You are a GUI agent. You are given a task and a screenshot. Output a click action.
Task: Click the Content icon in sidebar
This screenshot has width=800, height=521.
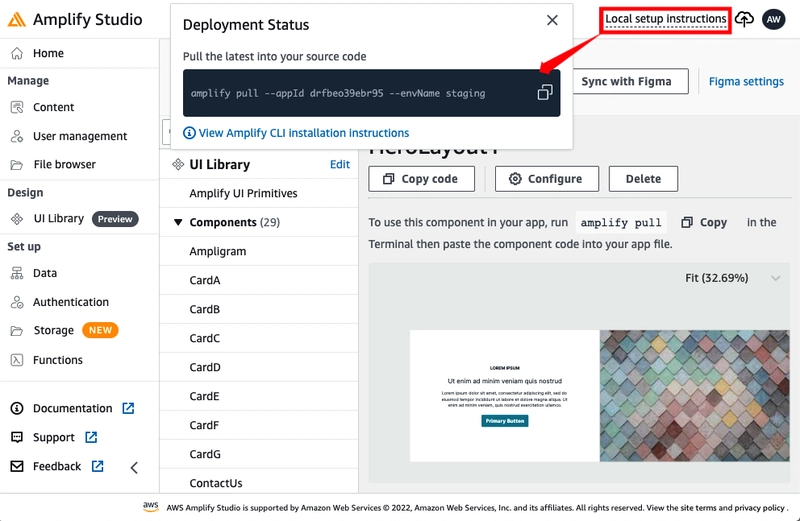click(x=17, y=107)
